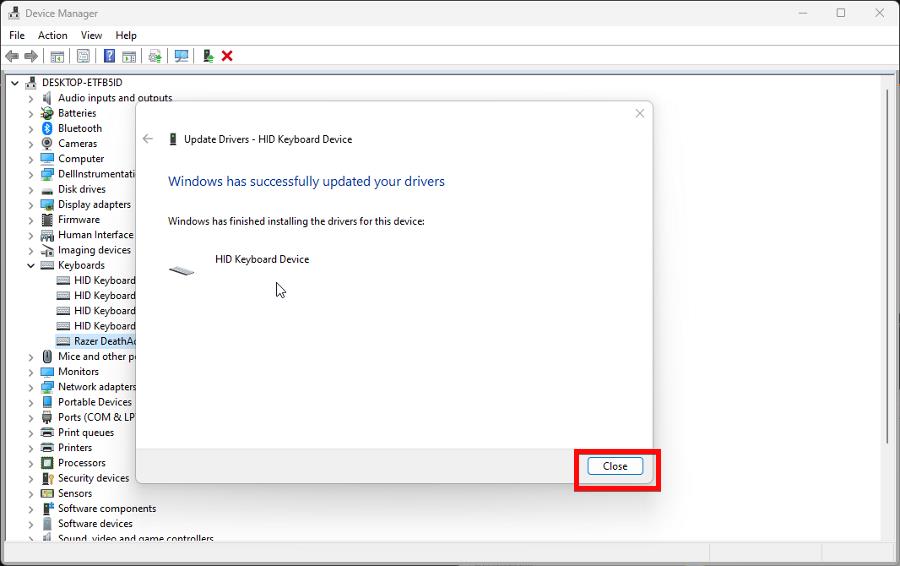Click the blue question mark Help icon
900x566 pixels.
109,56
